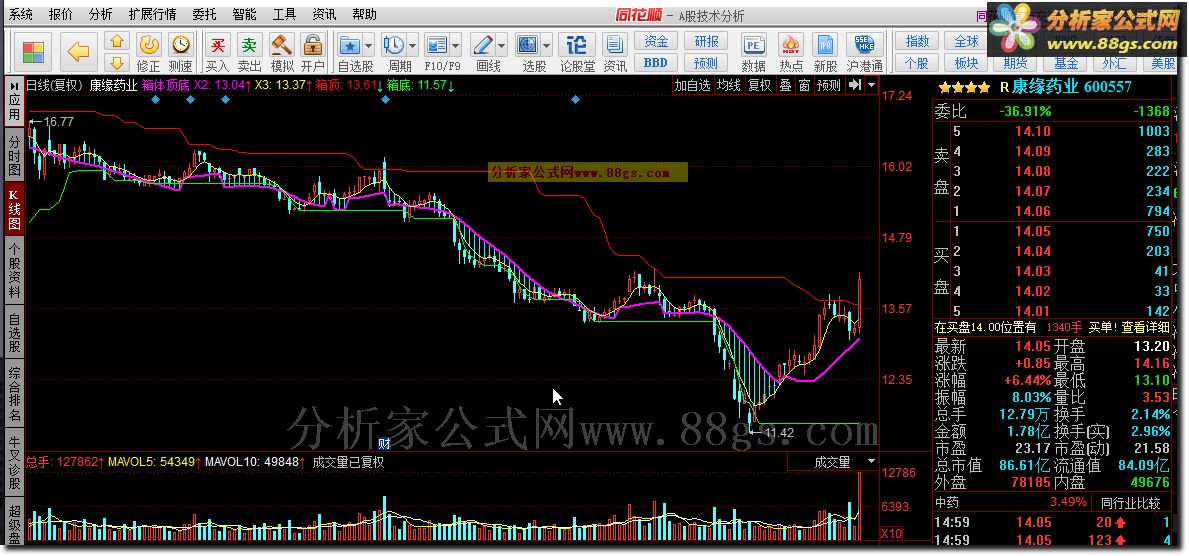Click the 基金 button
Viewport: 1189px width, 556px height.
point(1065,63)
